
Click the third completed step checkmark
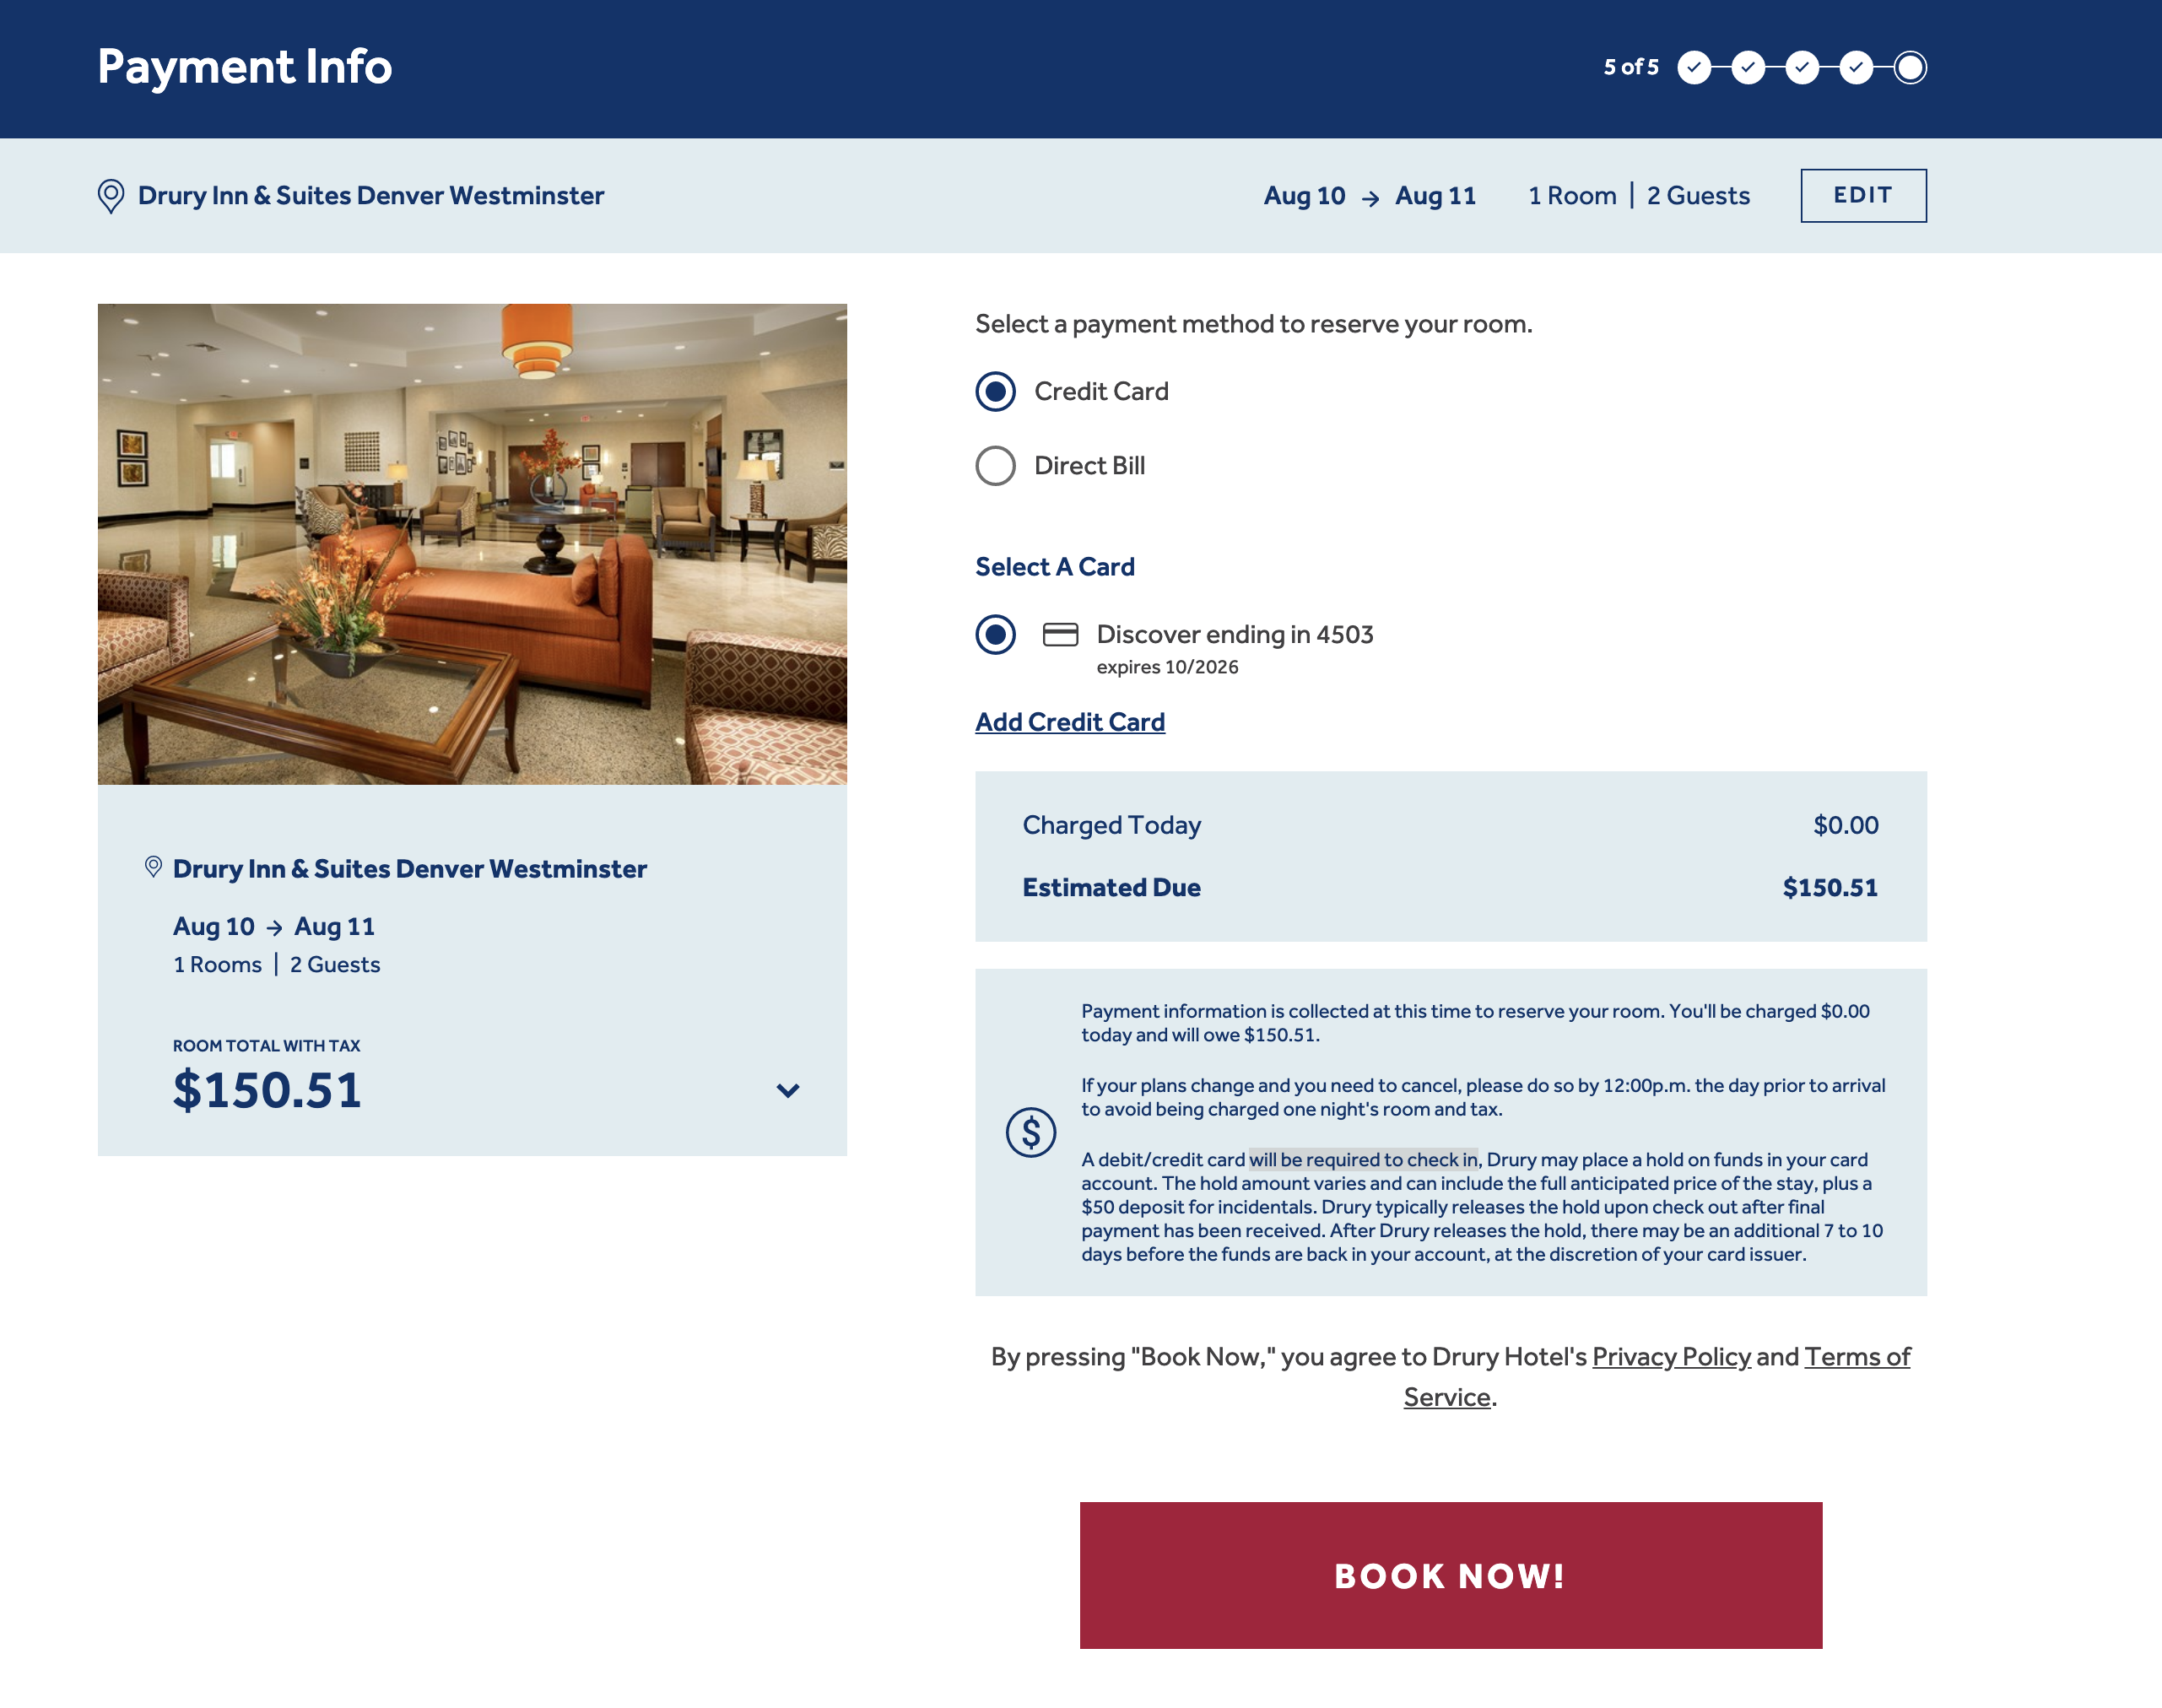1802,68
